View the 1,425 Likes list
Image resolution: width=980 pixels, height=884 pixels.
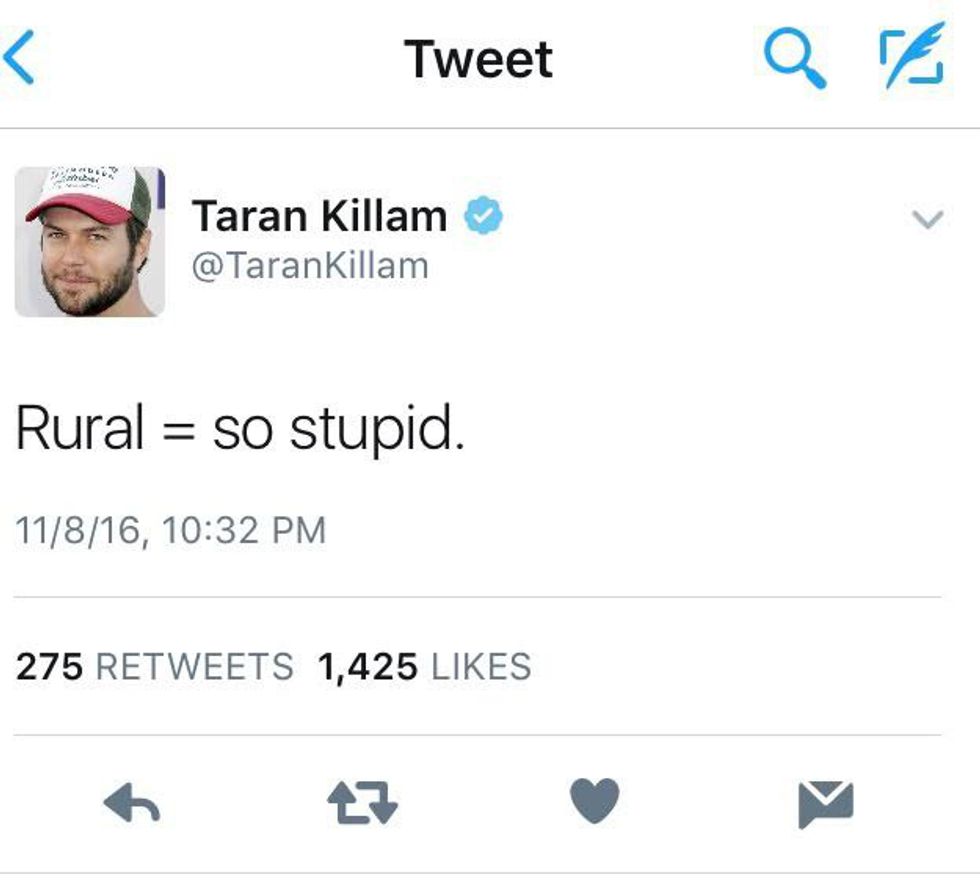click(423, 666)
